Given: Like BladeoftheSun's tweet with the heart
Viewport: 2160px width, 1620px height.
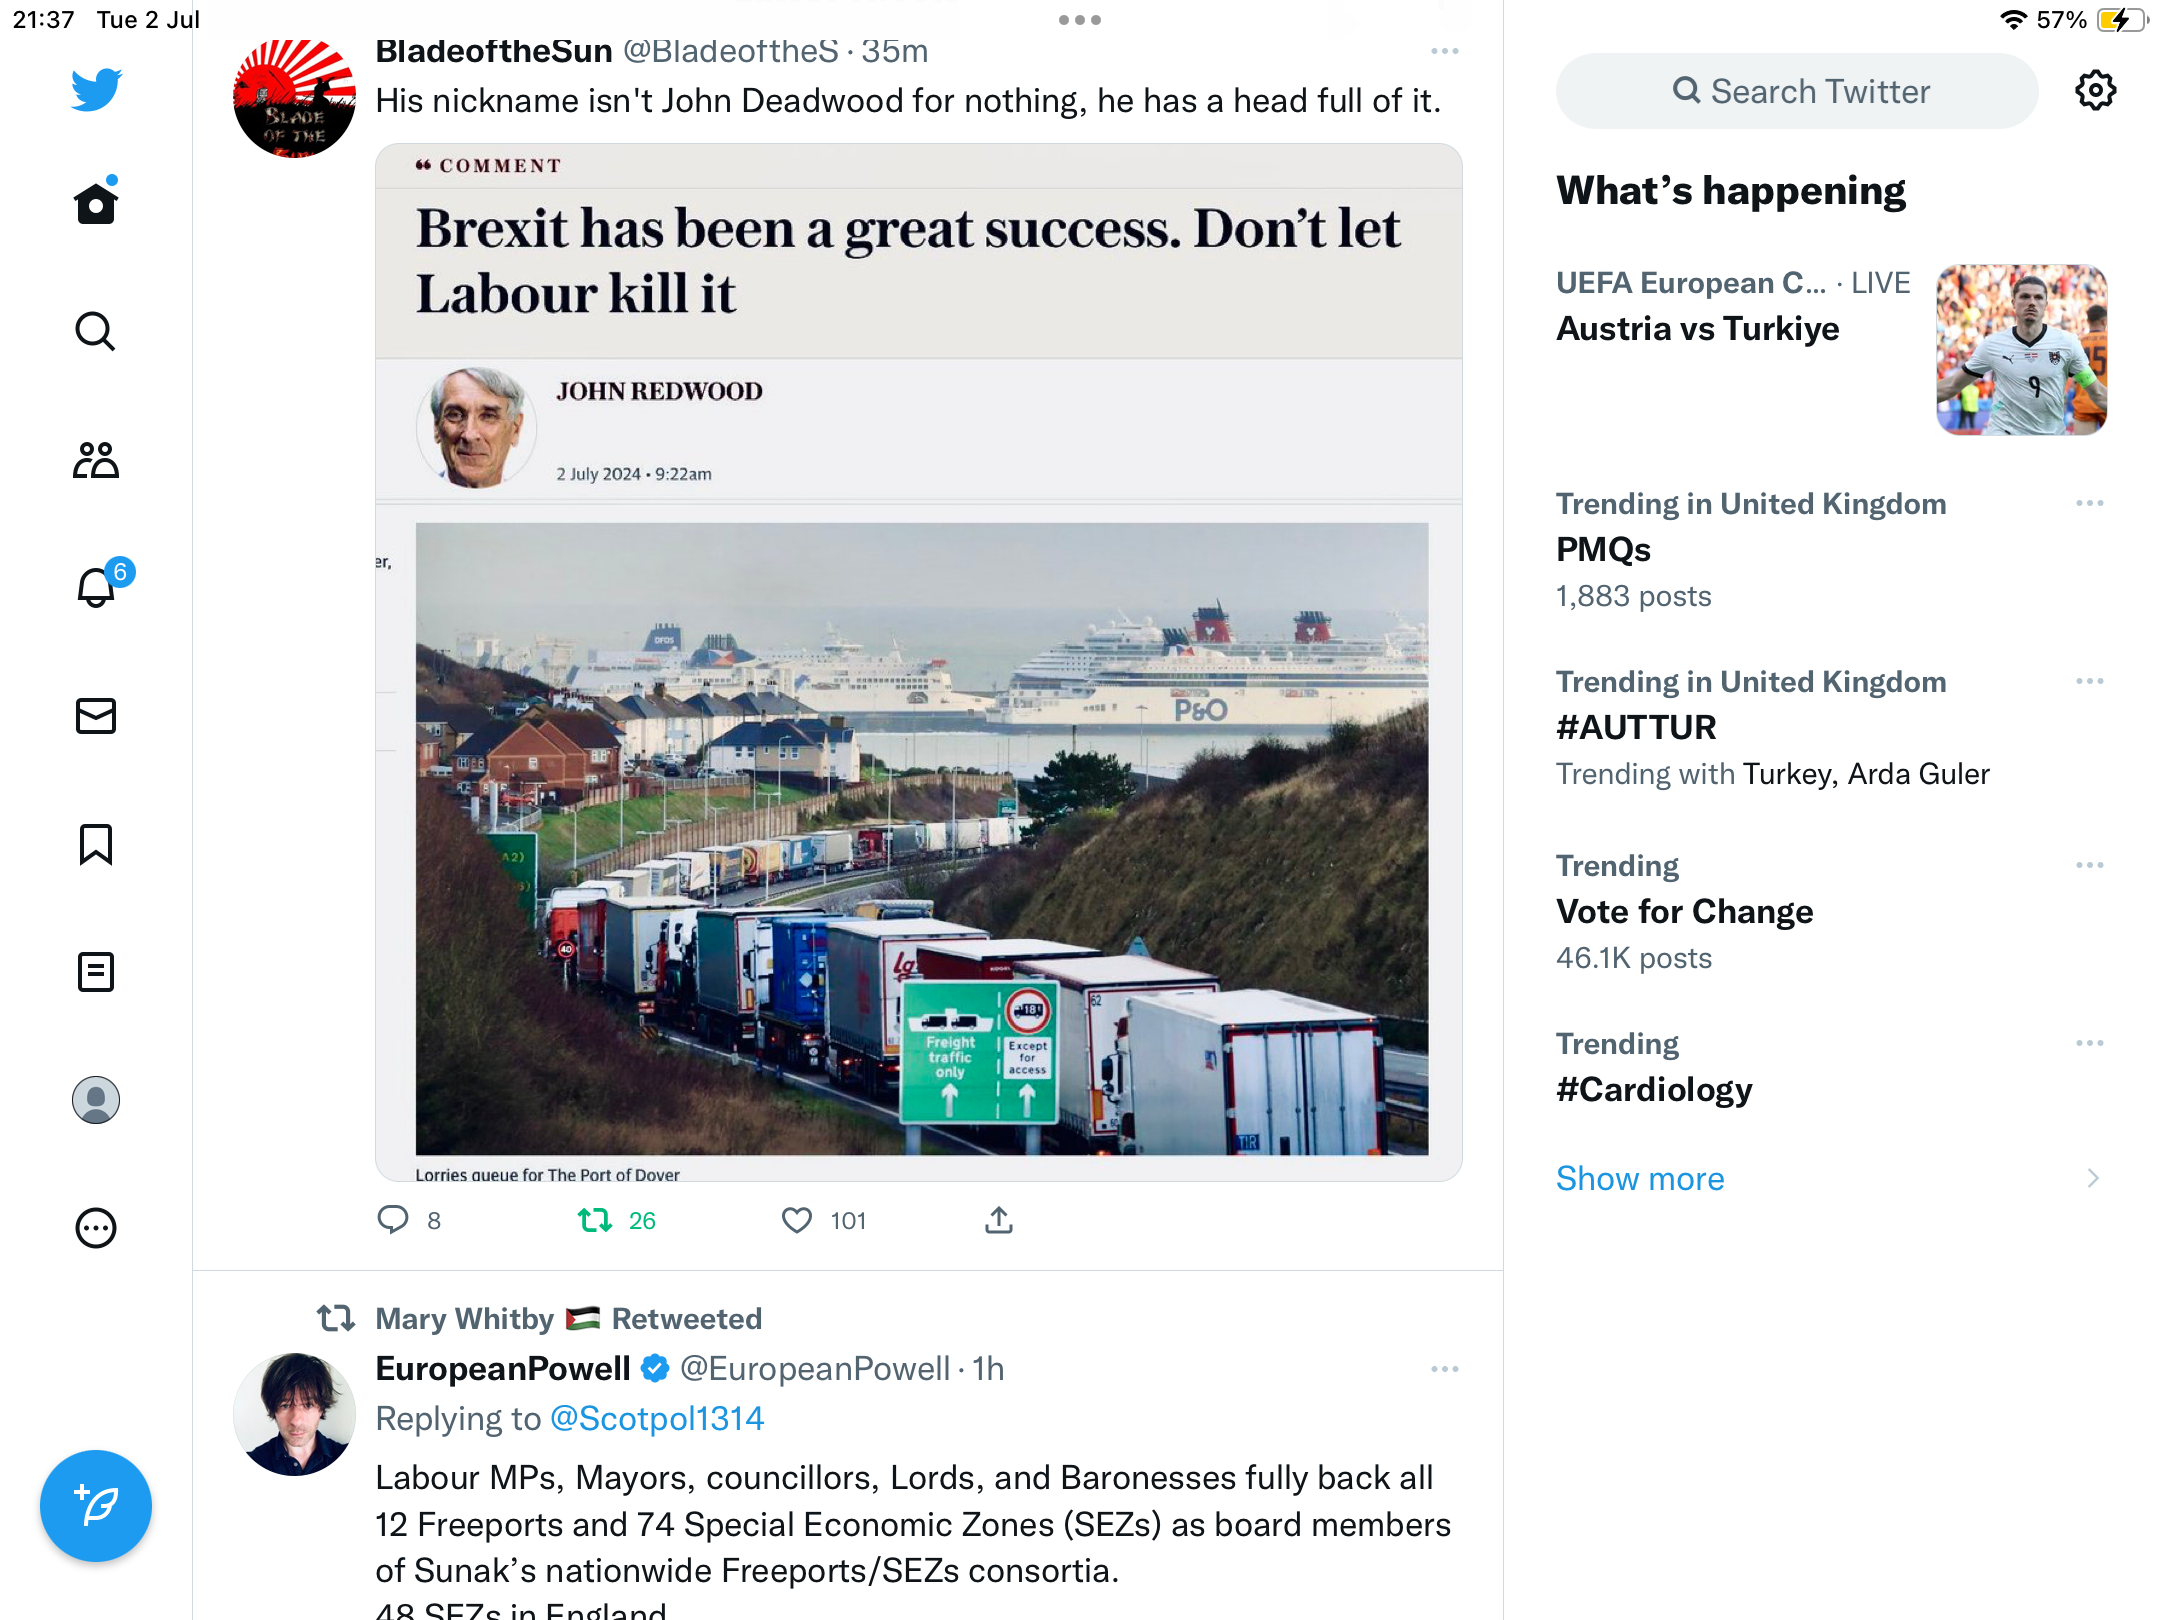Looking at the screenshot, I should [x=797, y=1220].
